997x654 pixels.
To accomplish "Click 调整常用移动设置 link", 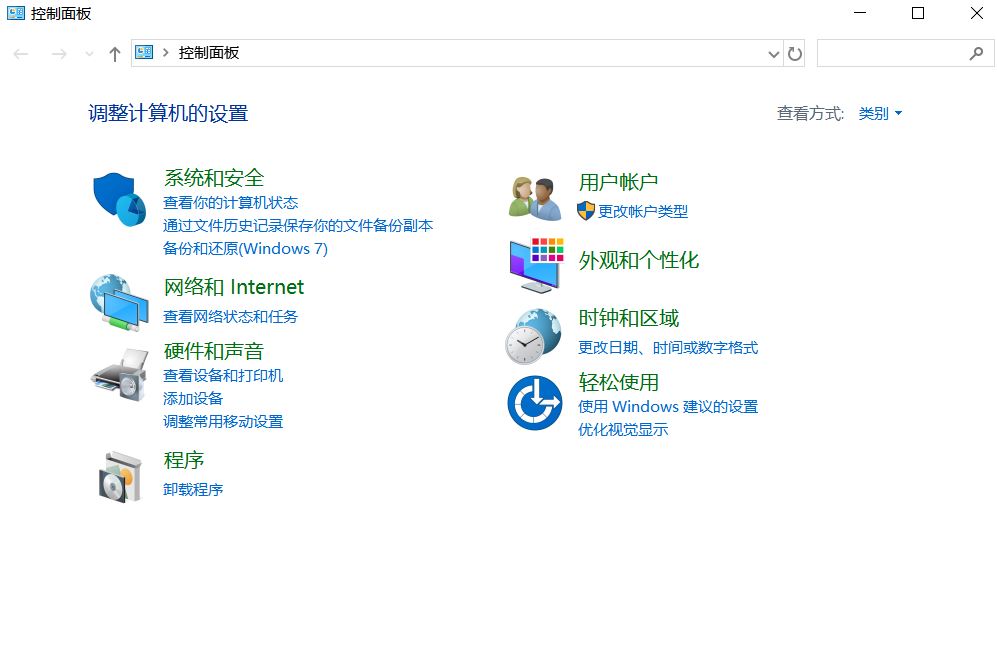I will pos(223,421).
